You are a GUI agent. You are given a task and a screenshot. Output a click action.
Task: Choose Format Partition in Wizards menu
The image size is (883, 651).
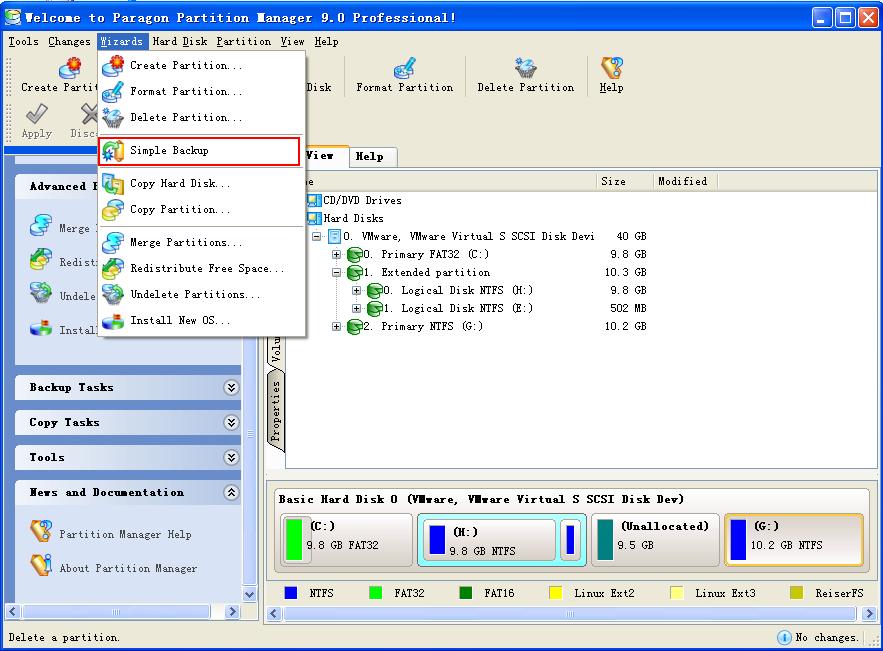pyautogui.click(x=202, y=91)
